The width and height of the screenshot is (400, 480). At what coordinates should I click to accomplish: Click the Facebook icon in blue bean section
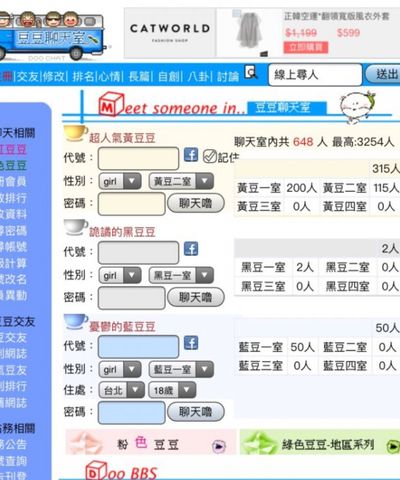click(191, 343)
